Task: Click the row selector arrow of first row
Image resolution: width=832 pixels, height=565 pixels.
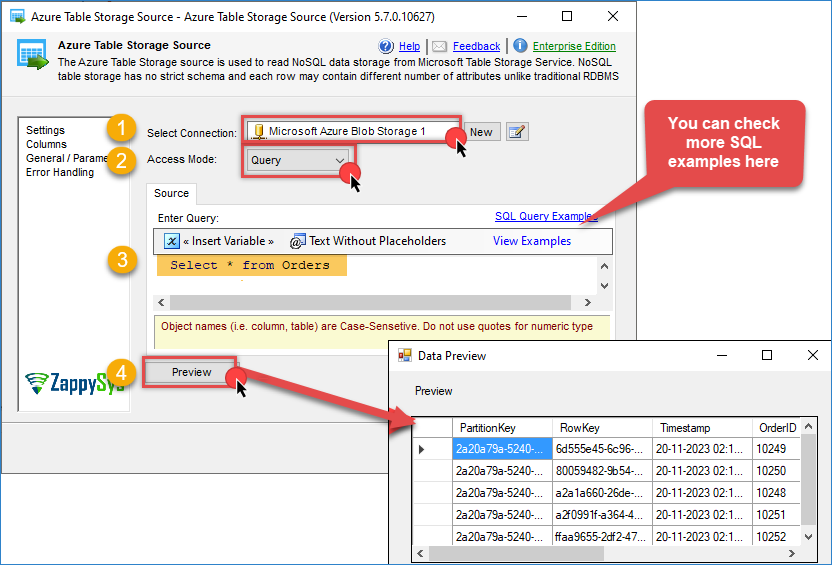Action: click(421, 449)
